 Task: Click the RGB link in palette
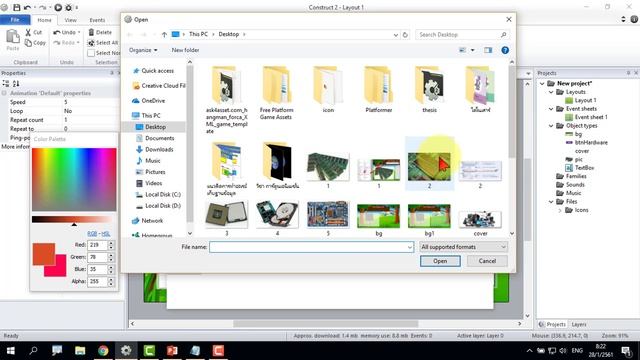point(92,233)
